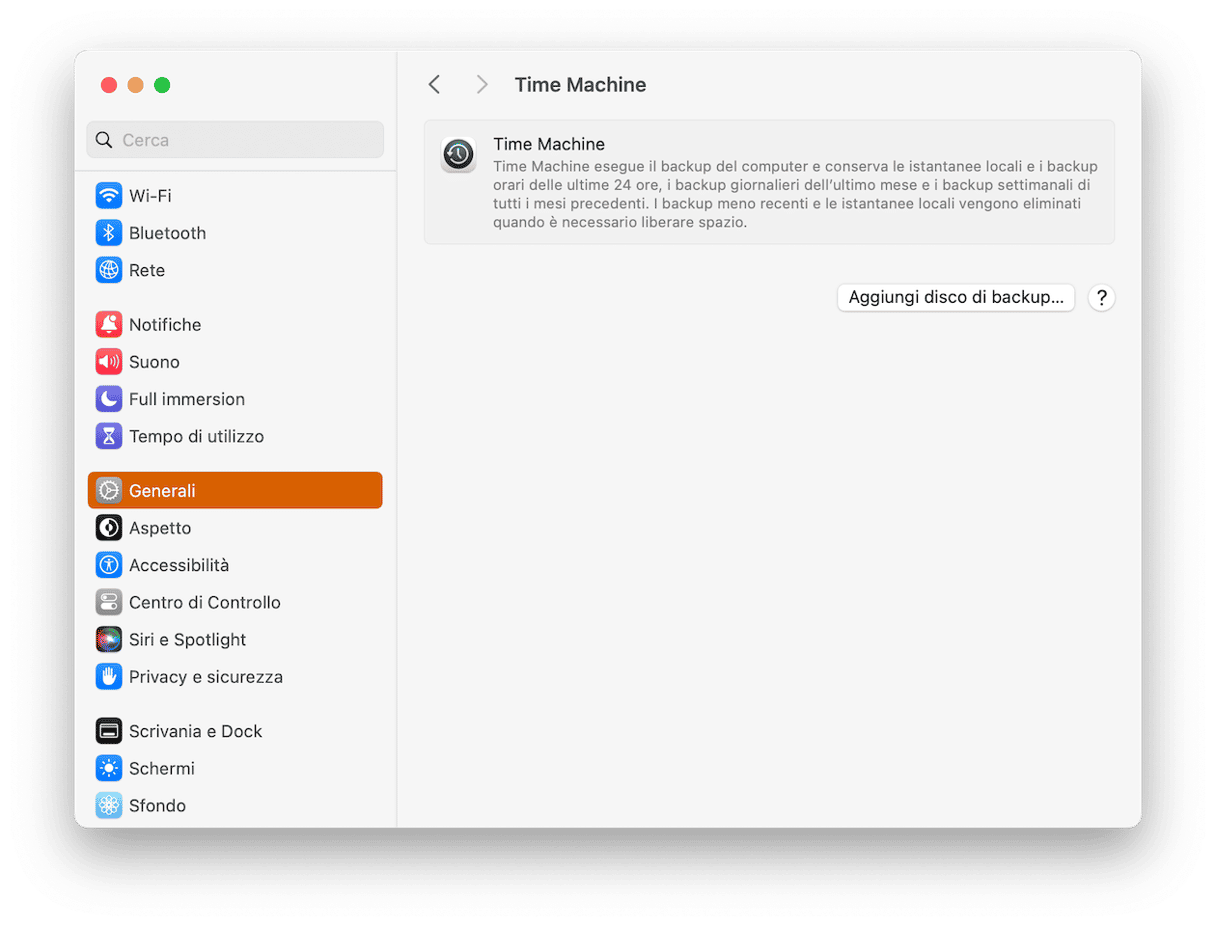Select Generali in the sidebar
Image resolution: width=1216 pixels, height=926 pixels.
[x=235, y=491]
